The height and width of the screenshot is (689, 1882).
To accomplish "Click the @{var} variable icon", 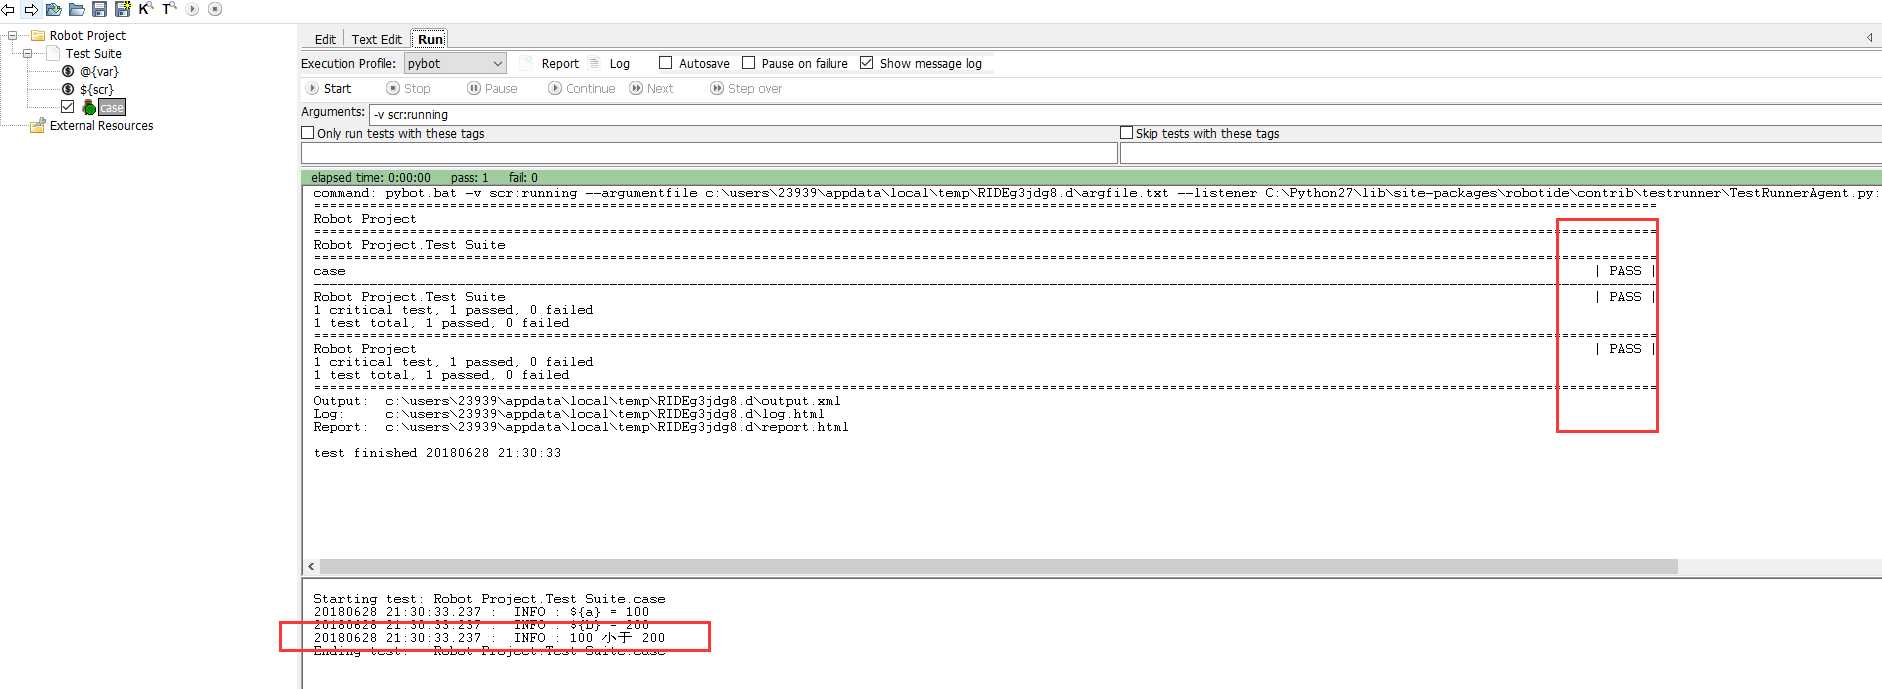I will pos(68,71).
